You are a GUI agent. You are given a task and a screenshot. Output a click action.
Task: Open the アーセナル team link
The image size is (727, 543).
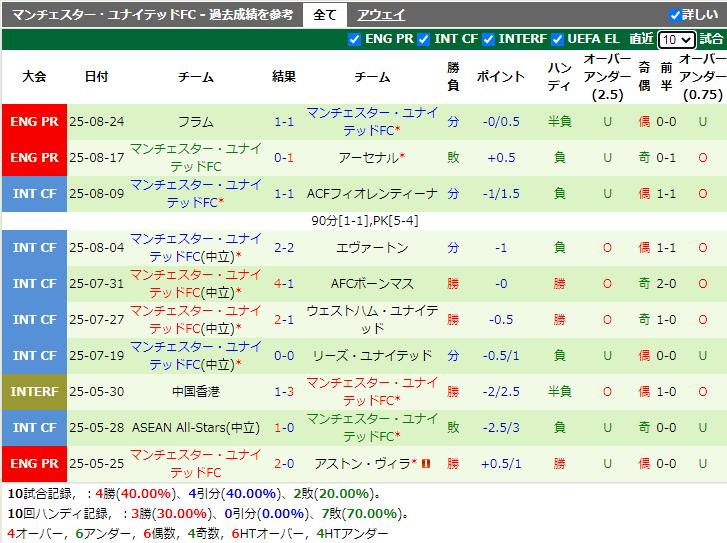pos(369,158)
